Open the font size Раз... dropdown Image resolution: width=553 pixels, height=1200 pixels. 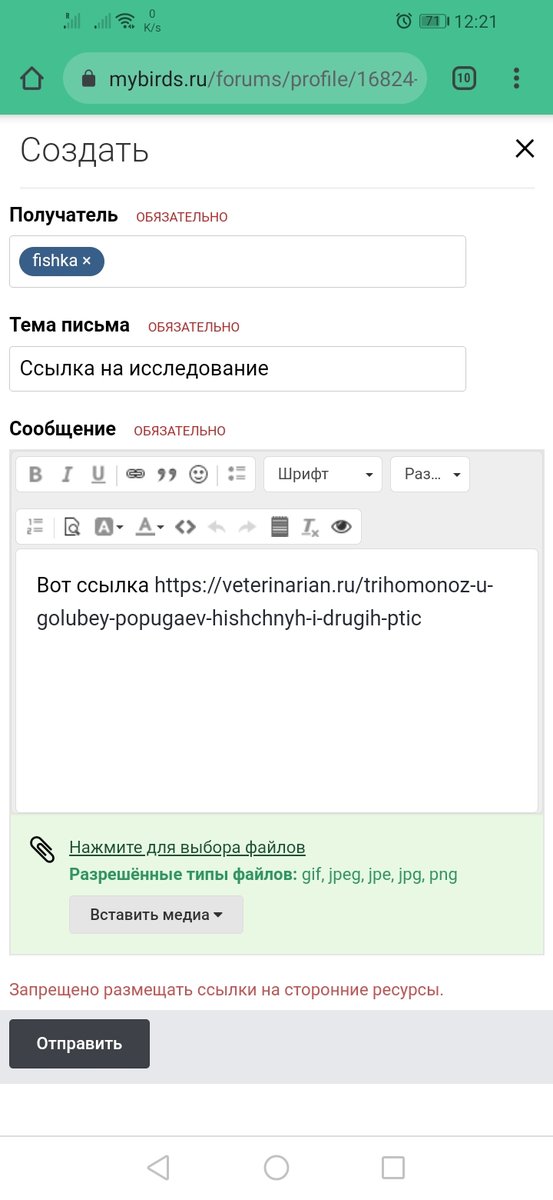point(430,474)
